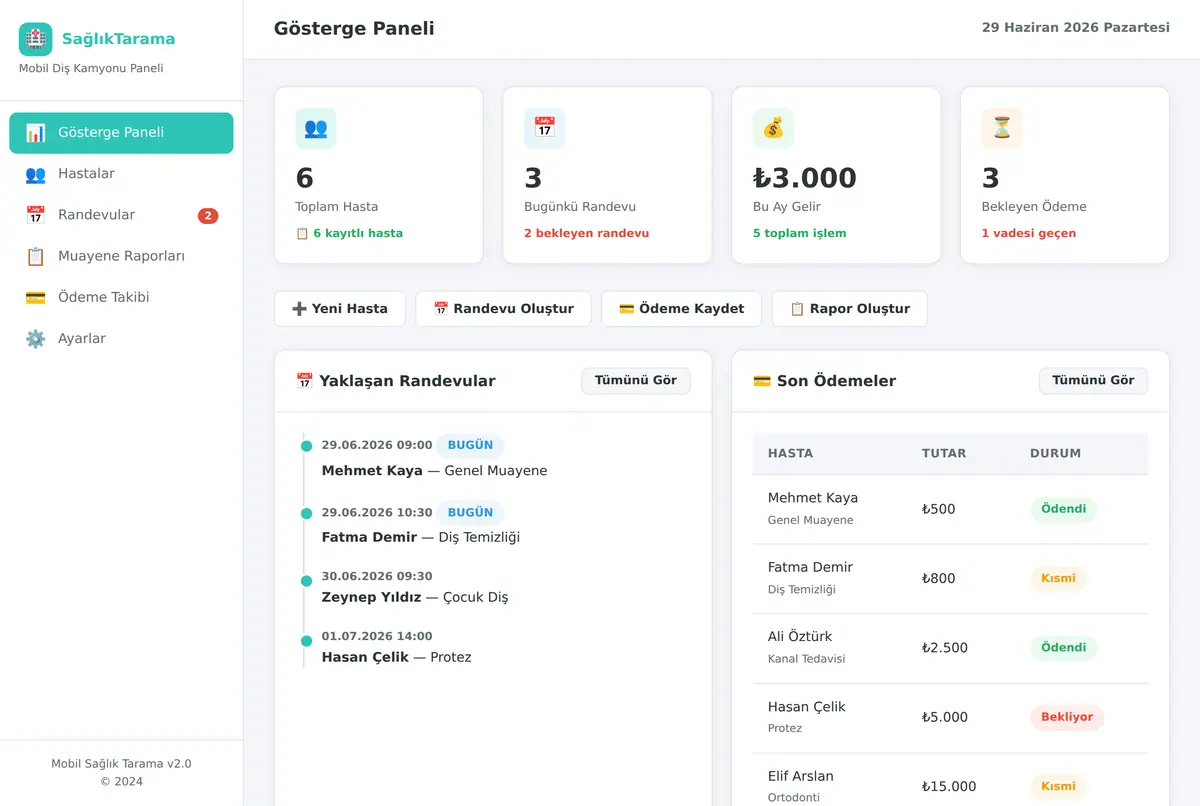The width and height of the screenshot is (1200, 806).
Task: Click the money bag icon on Bu Ay Gelir card
Action: coord(773,128)
